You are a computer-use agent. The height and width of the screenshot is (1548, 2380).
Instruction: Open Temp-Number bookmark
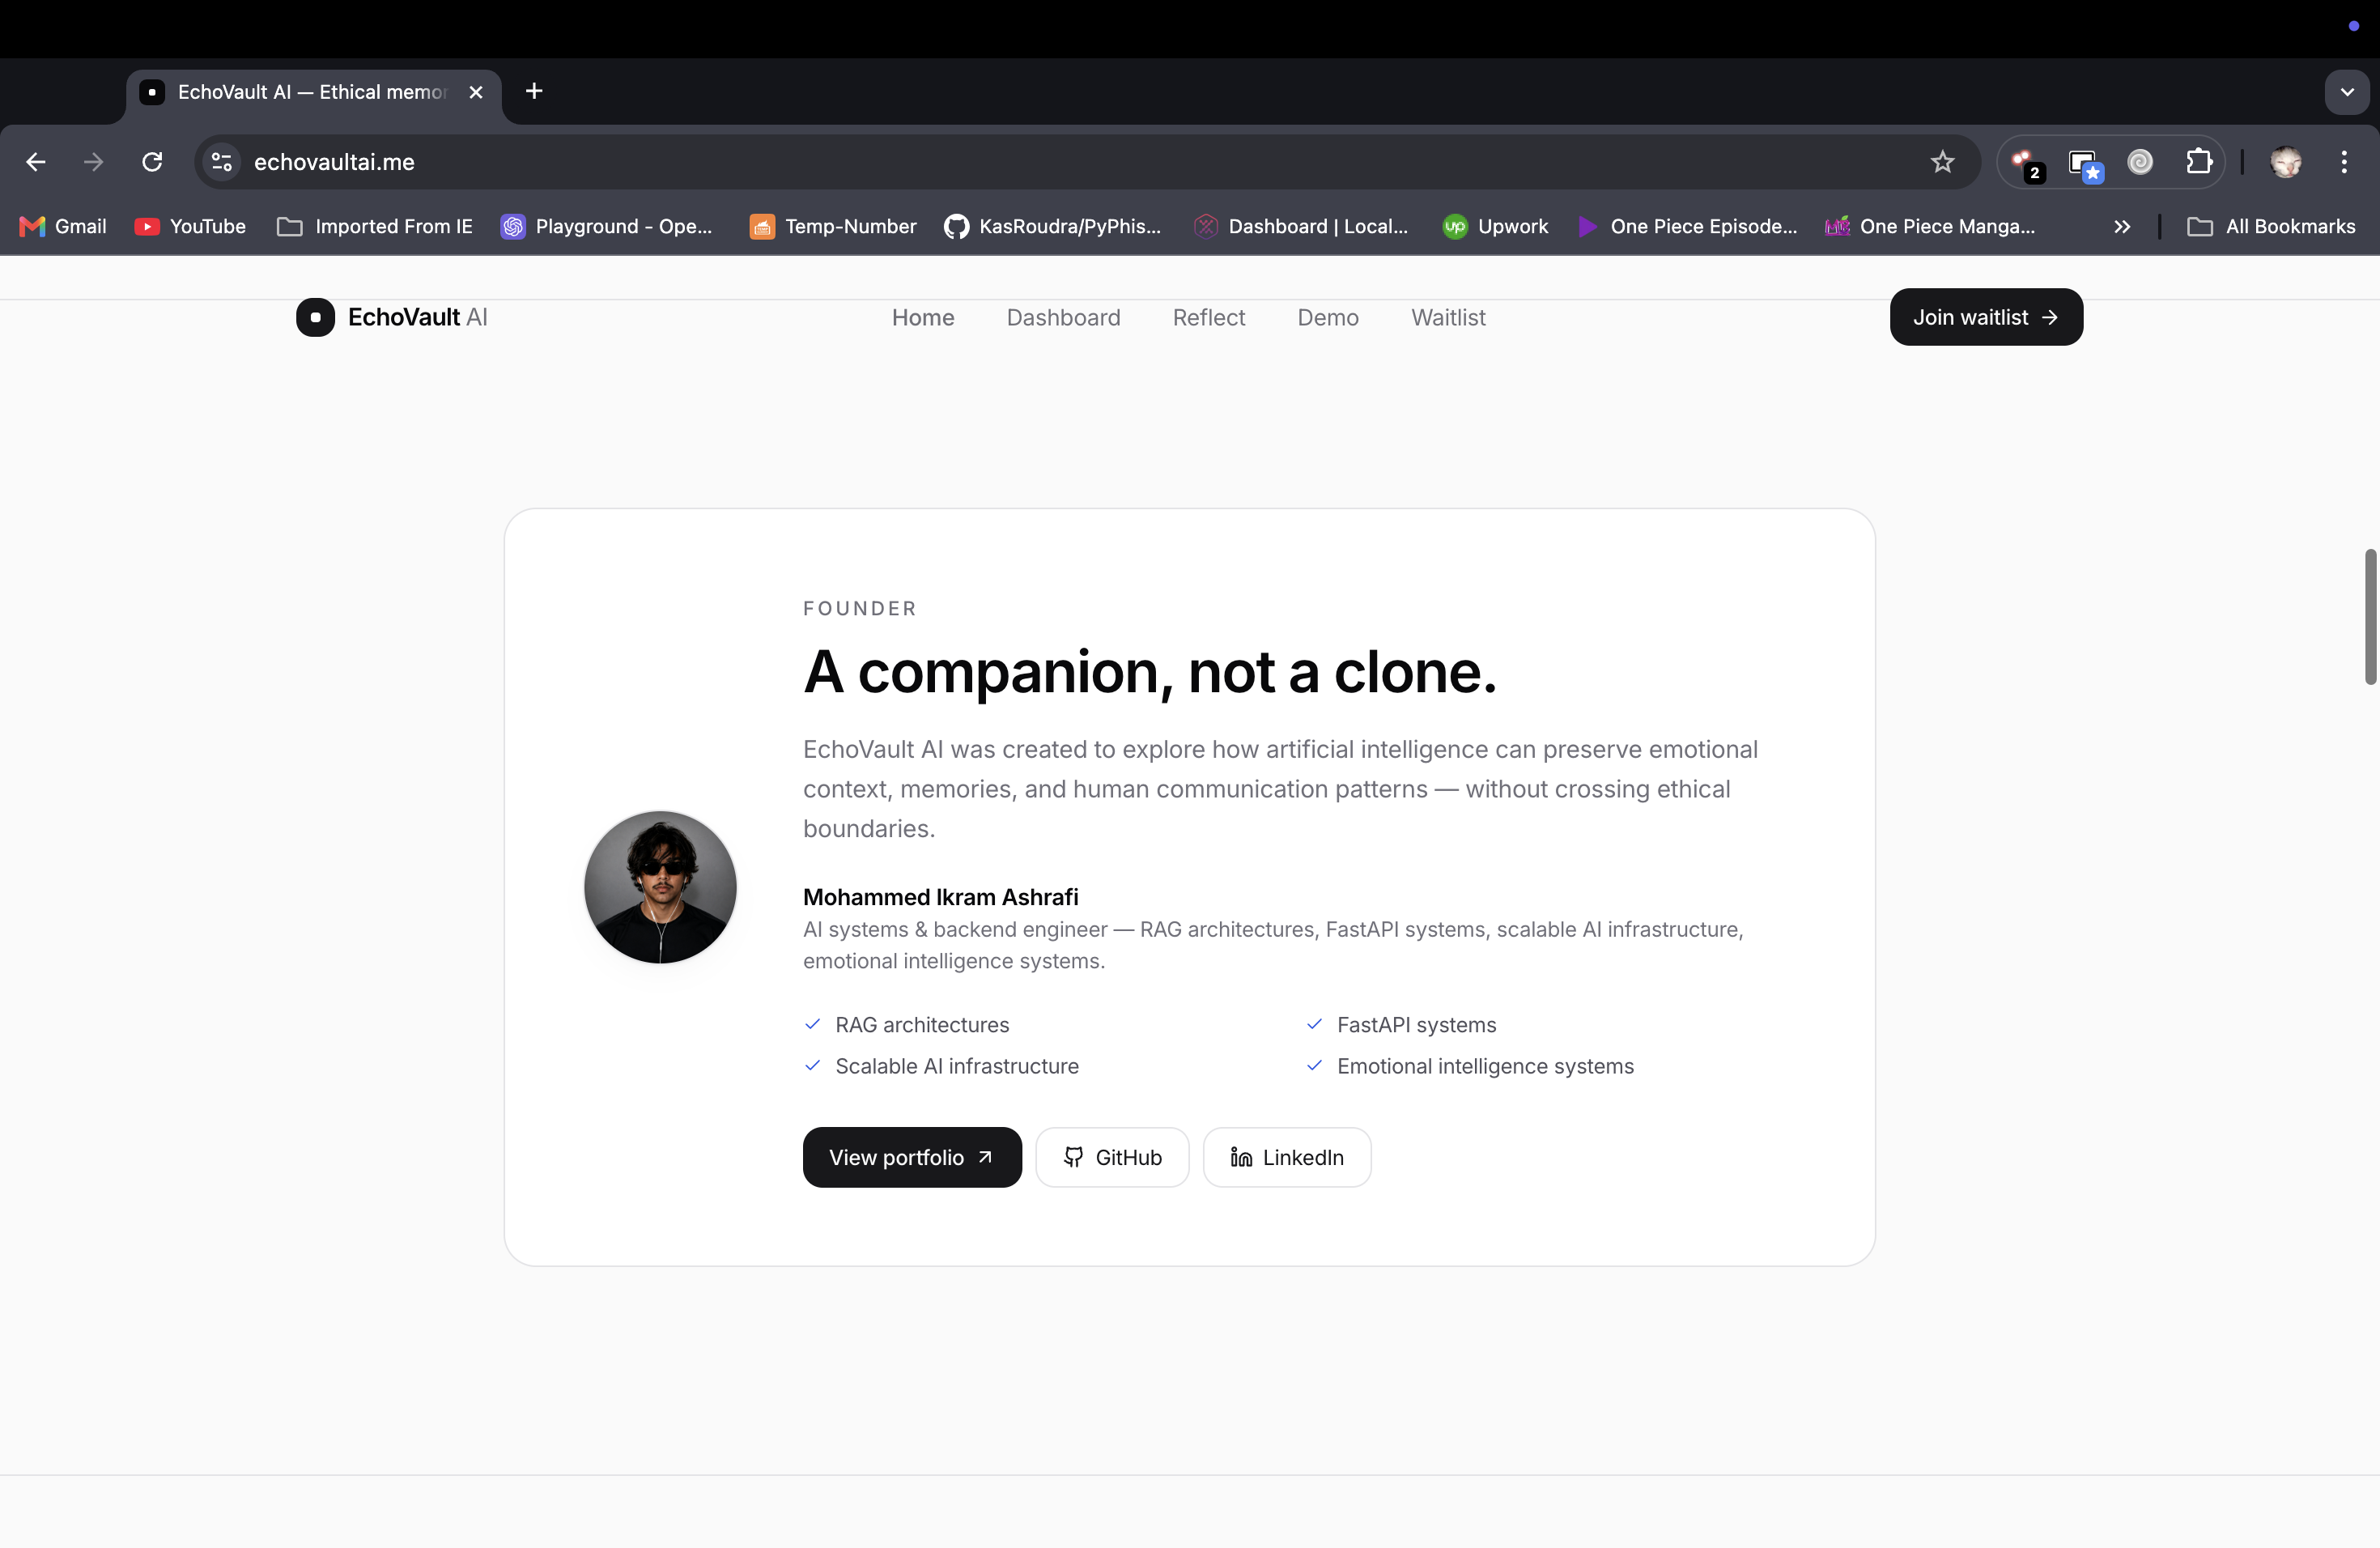(833, 227)
